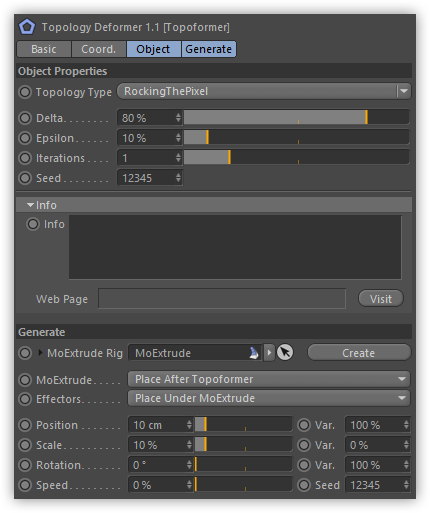Toggle the Info parameter circle
The height and width of the screenshot is (513, 430).
click(33, 224)
